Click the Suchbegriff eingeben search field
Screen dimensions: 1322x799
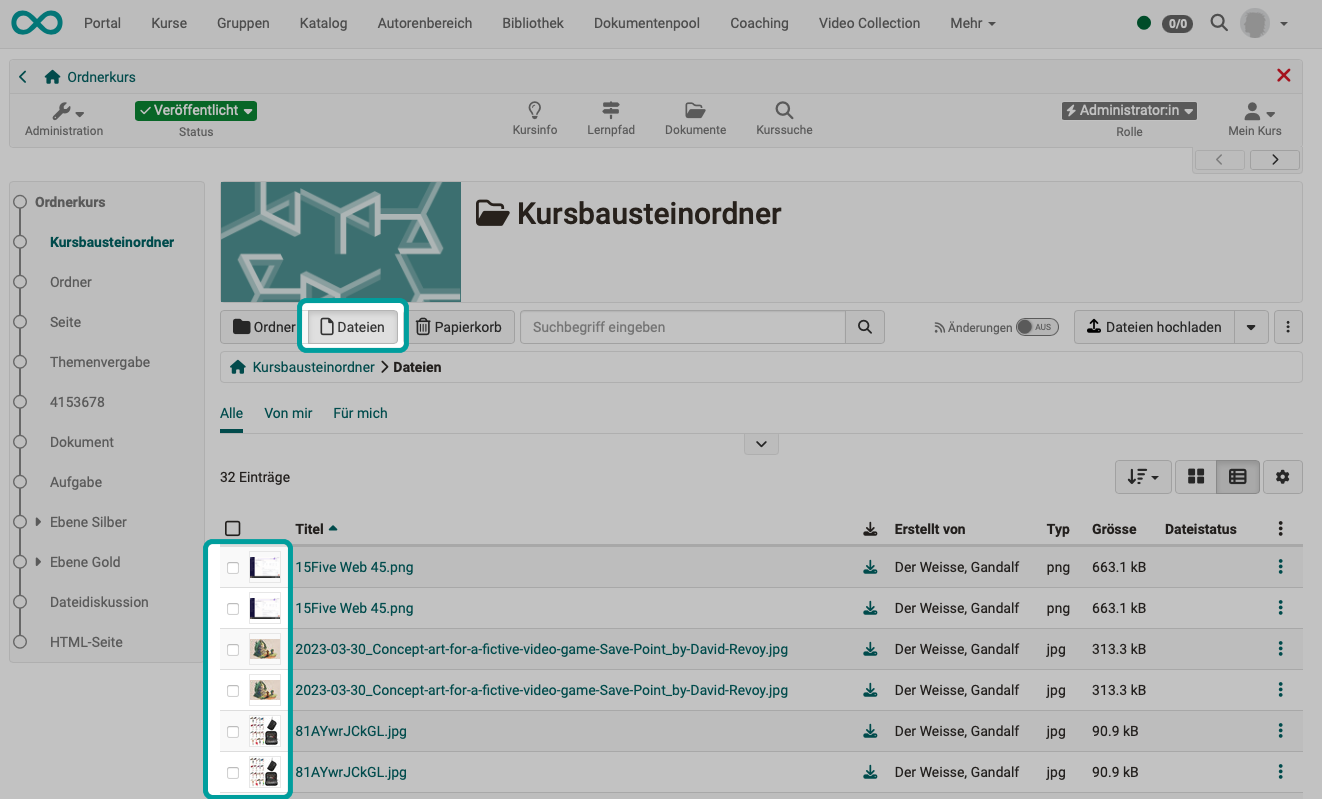683,326
